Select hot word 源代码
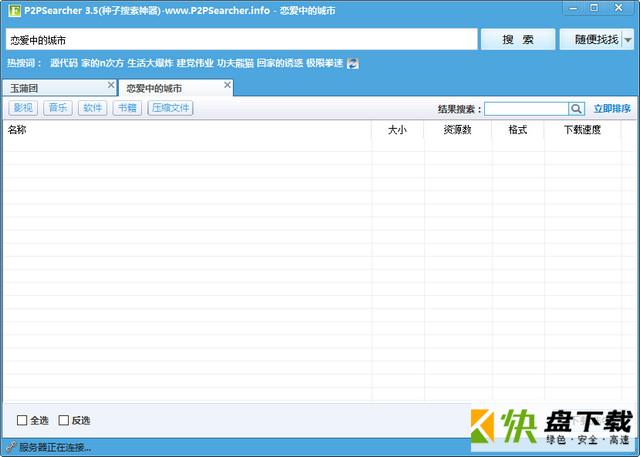This screenshot has height=457, width=640. (64, 63)
